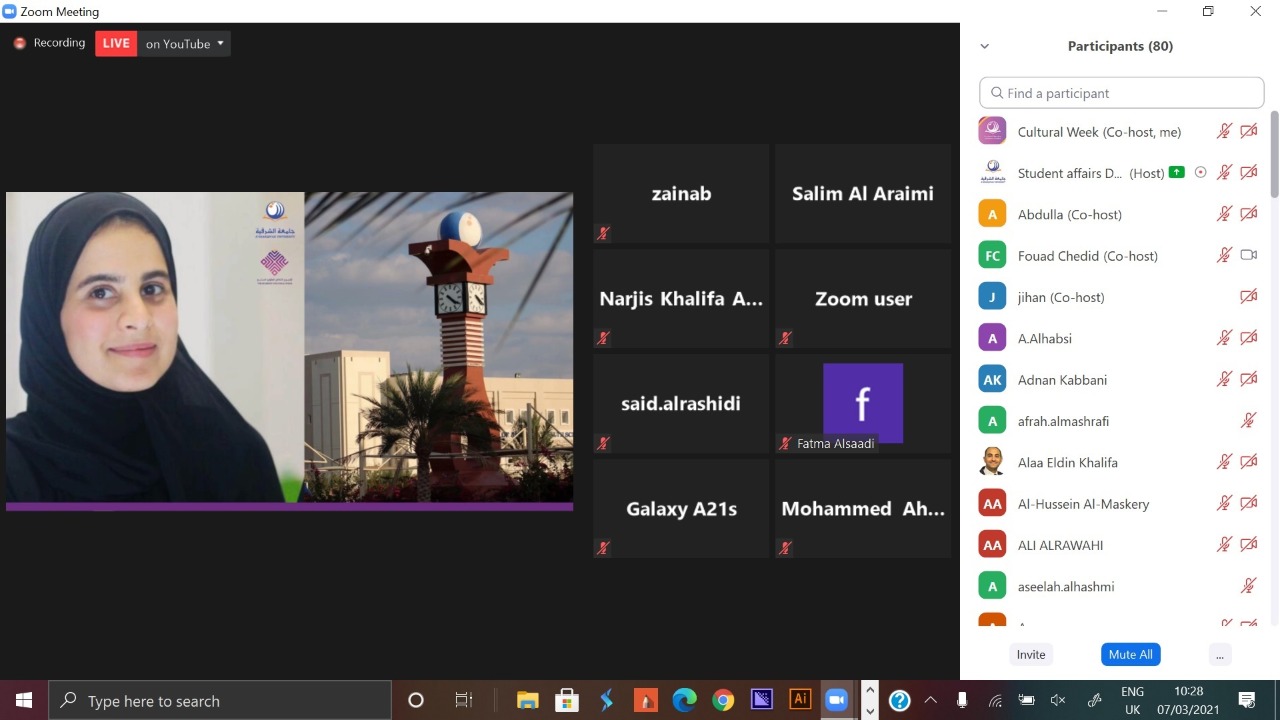Unmute afrah.almashrafi's microphone
The width and height of the screenshot is (1280, 720).
tap(1248, 421)
